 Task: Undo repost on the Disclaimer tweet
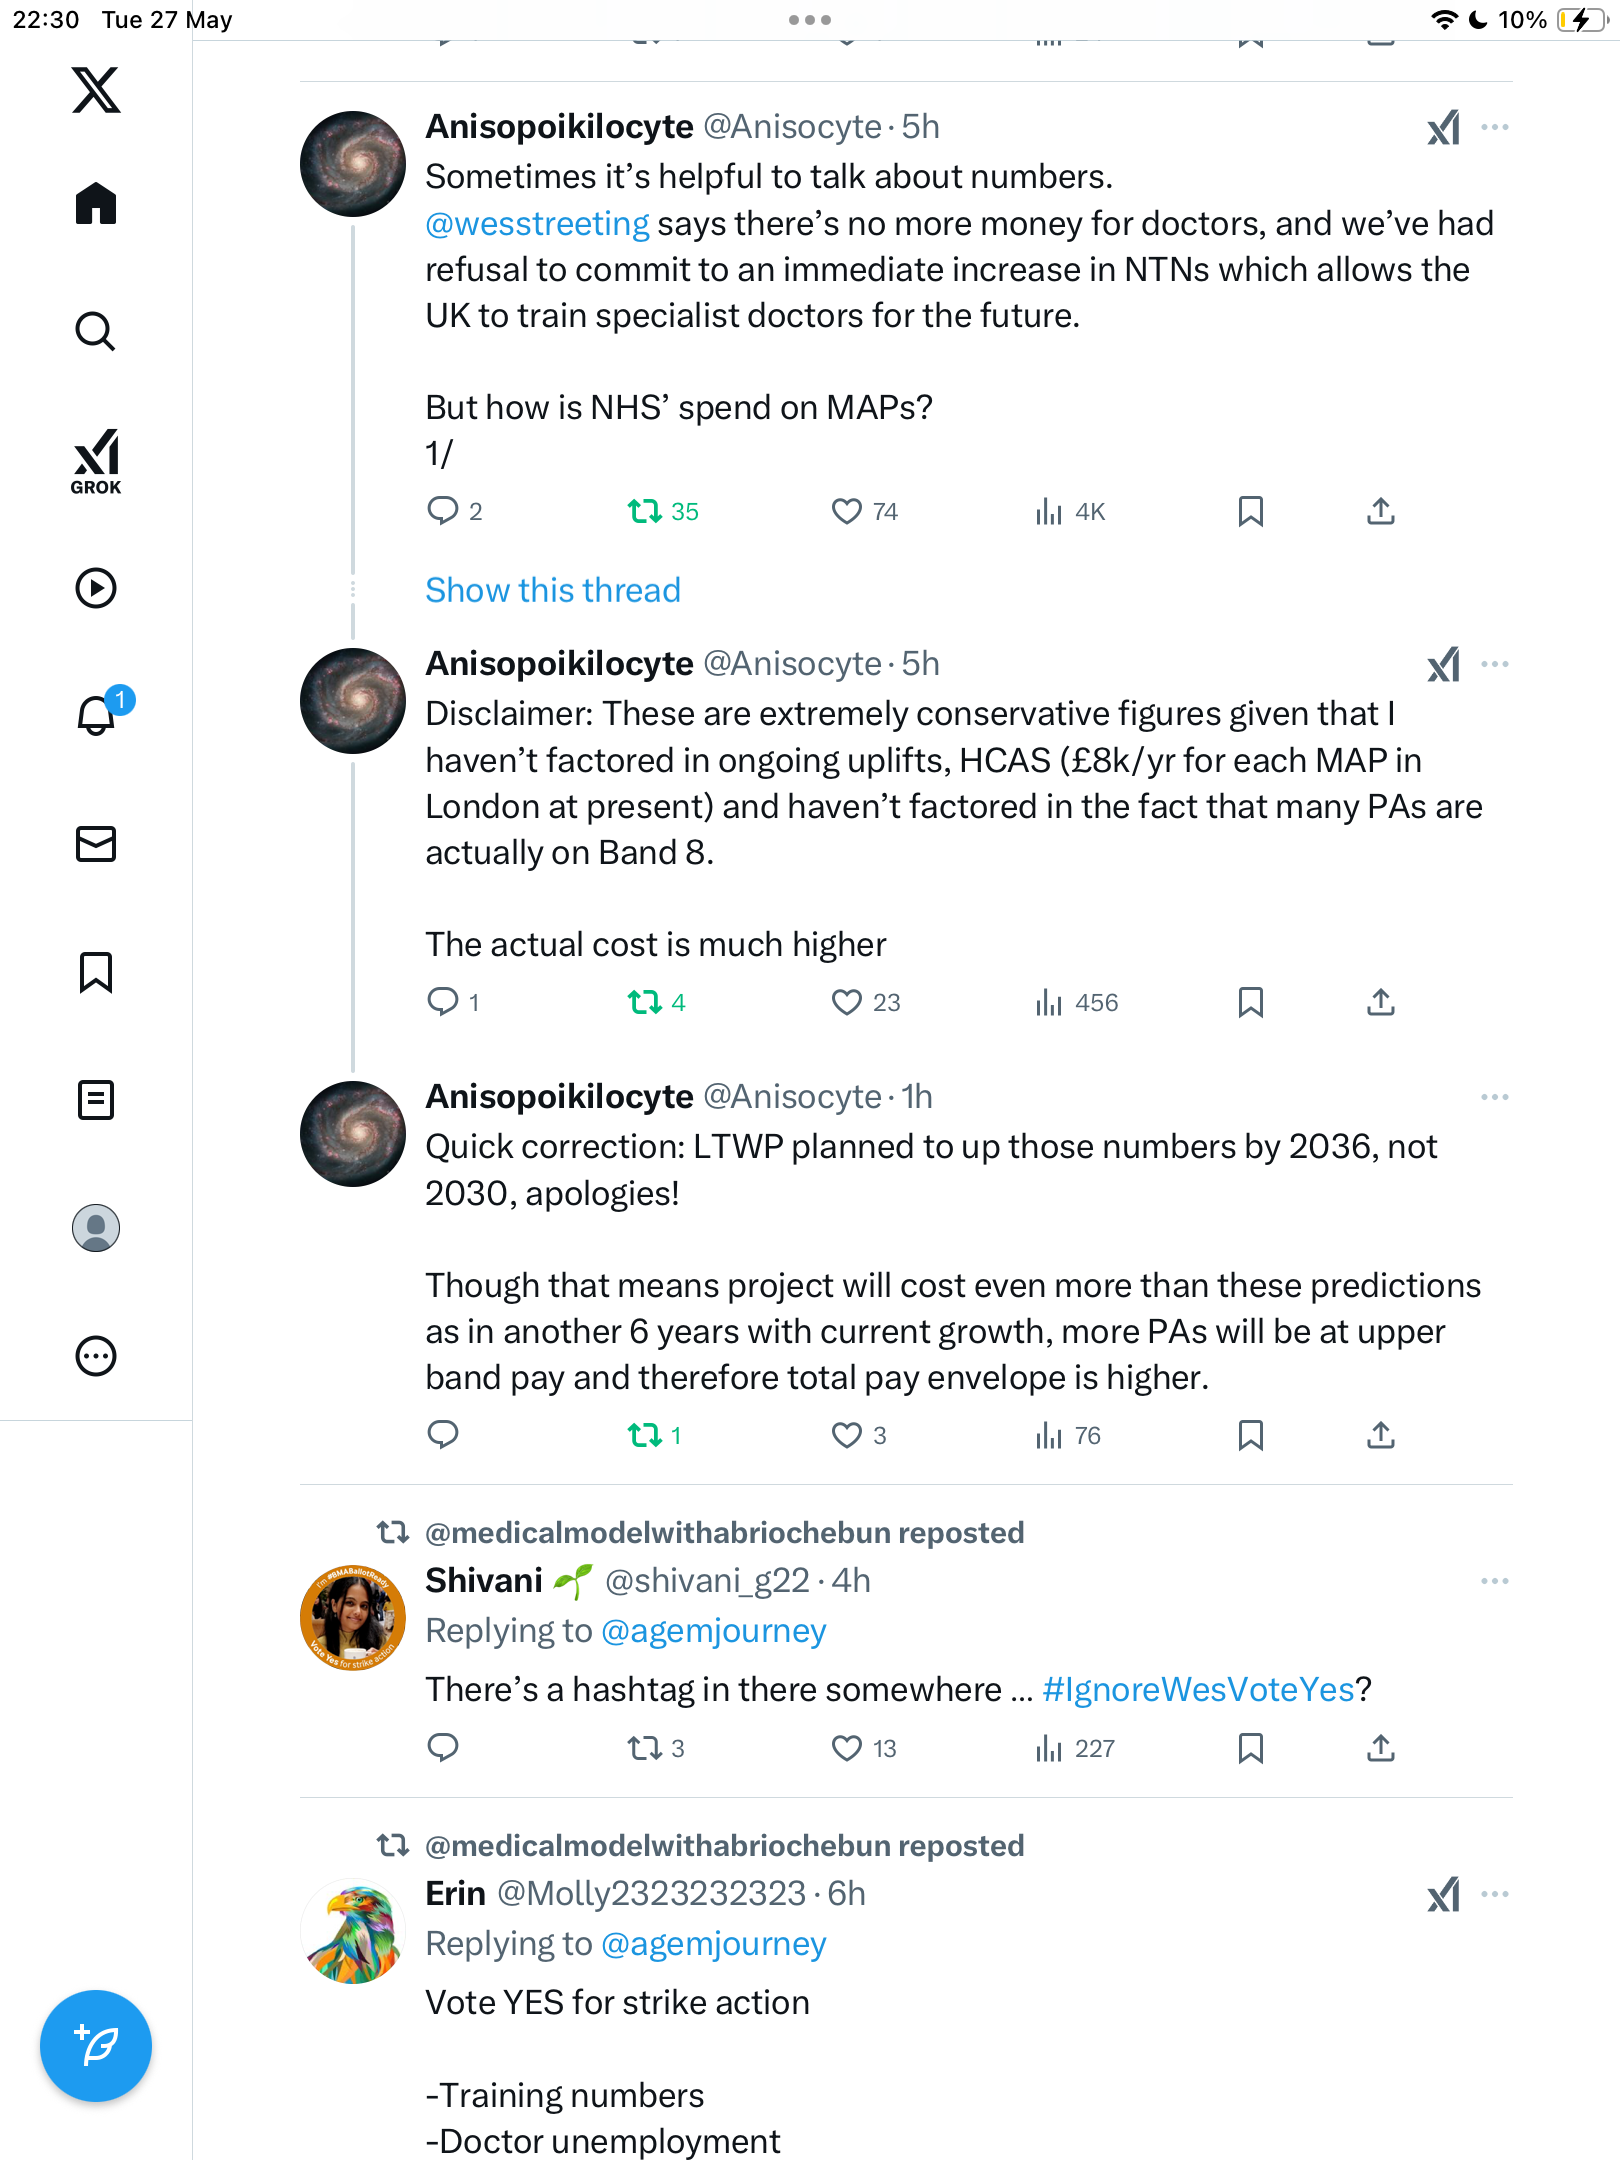pos(645,1001)
